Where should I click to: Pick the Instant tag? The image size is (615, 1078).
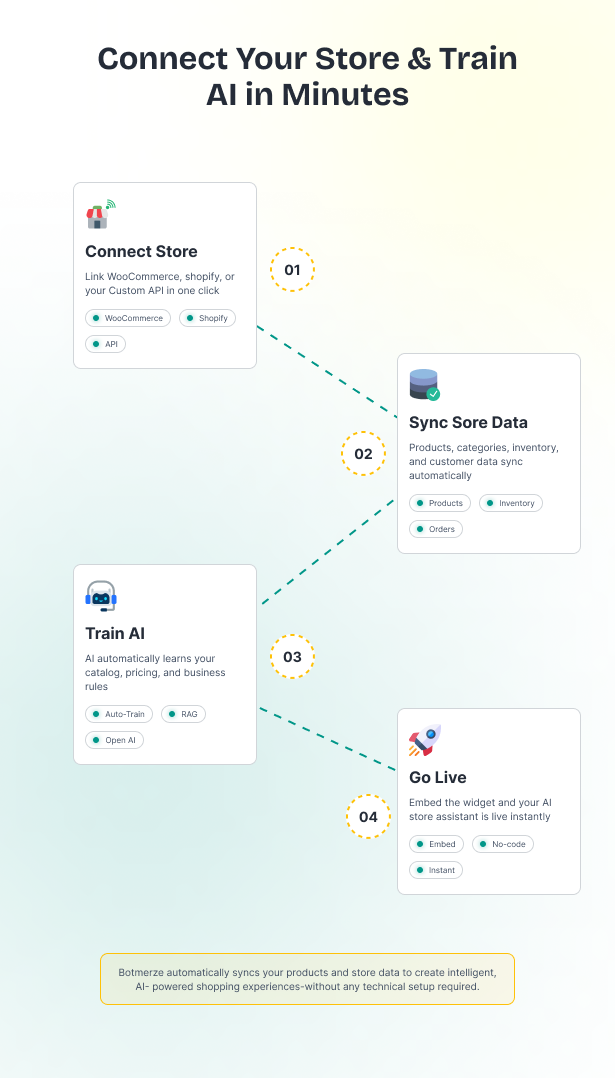pos(436,870)
